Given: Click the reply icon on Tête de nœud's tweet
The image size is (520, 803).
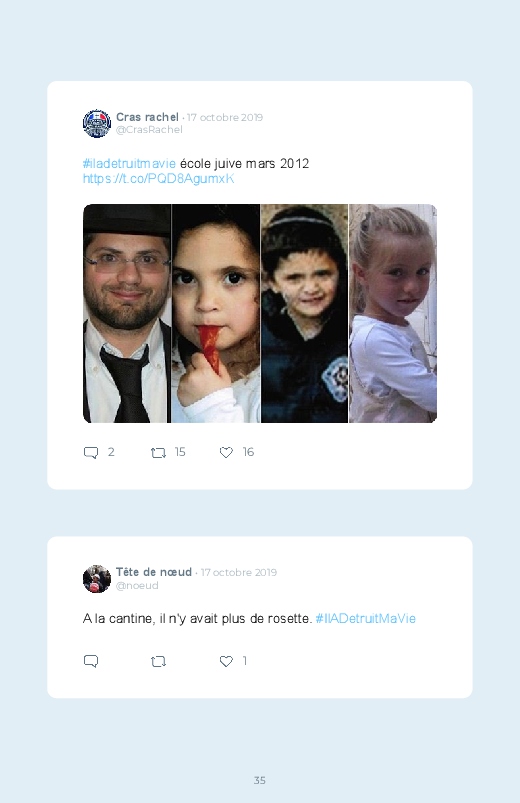Looking at the screenshot, I should (91, 661).
